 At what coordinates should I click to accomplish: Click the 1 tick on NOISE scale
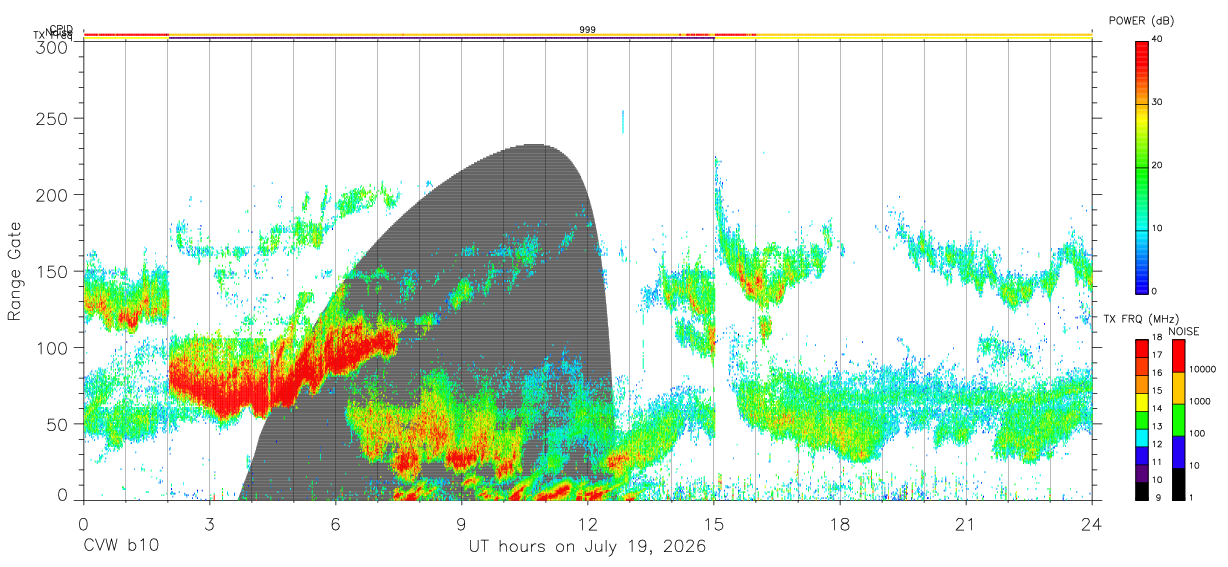pos(1191,497)
